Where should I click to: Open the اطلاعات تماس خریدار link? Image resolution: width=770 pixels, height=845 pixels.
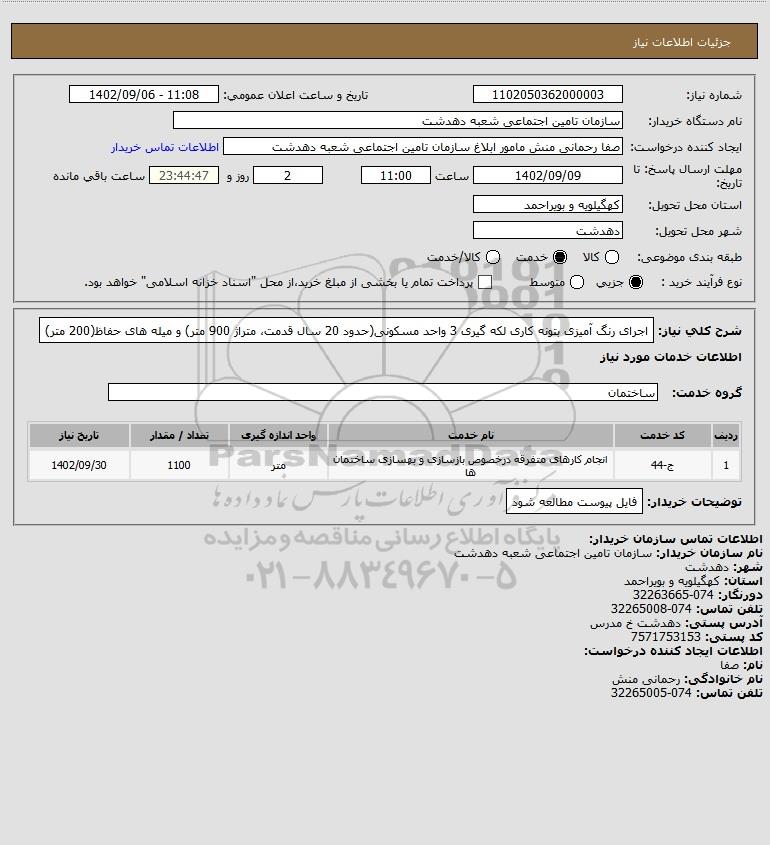tap(165, 147)
